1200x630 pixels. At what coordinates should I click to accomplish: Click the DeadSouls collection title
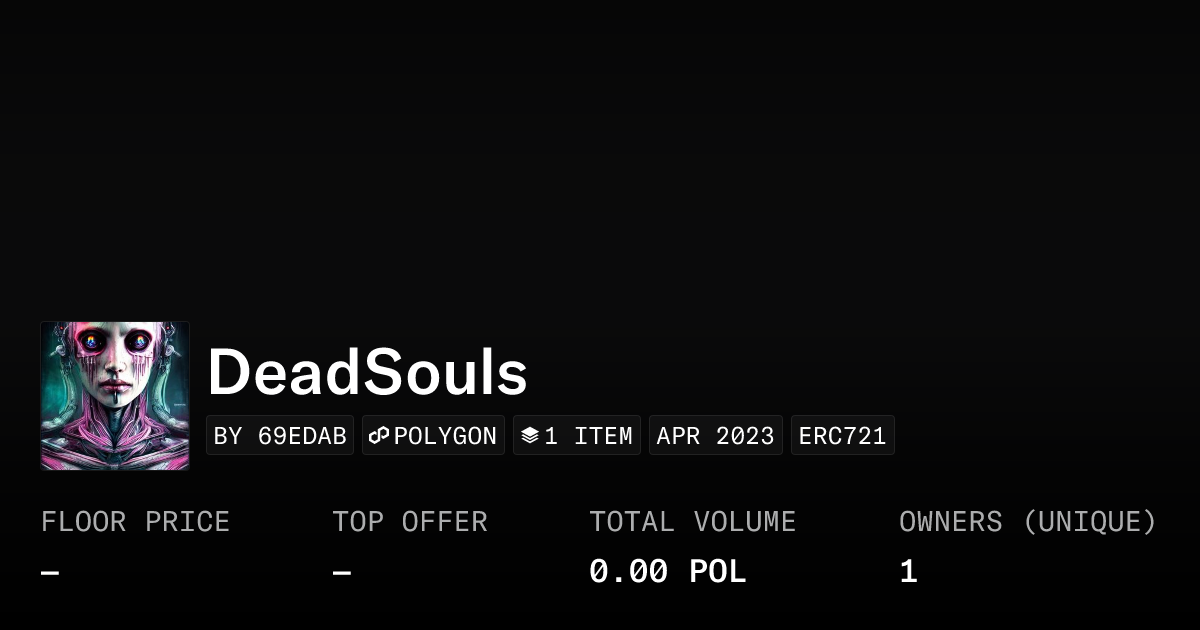[x=368, y=371]
